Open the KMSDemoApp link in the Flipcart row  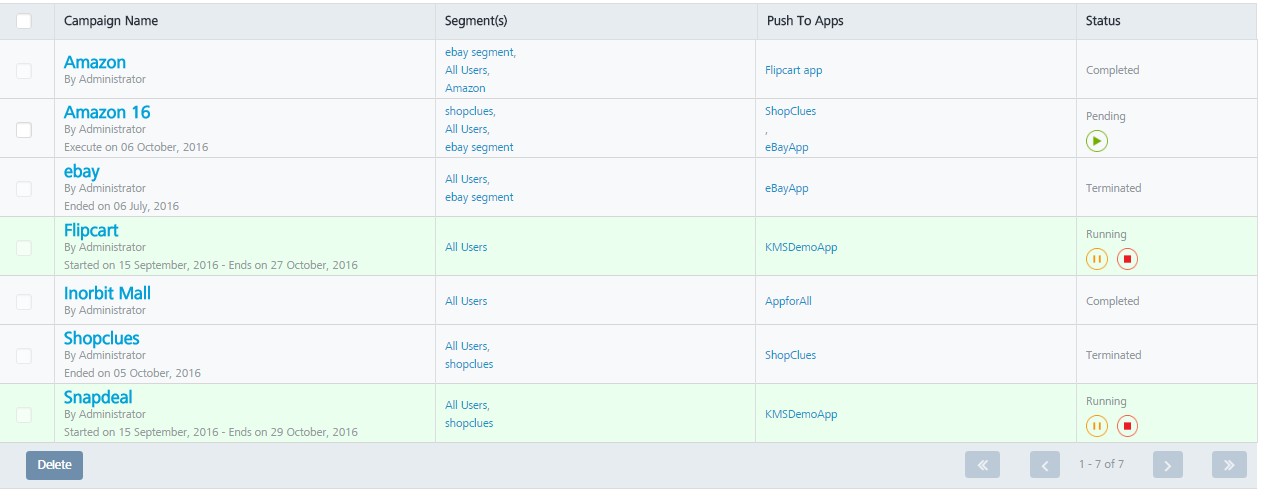tap(801, 247)
